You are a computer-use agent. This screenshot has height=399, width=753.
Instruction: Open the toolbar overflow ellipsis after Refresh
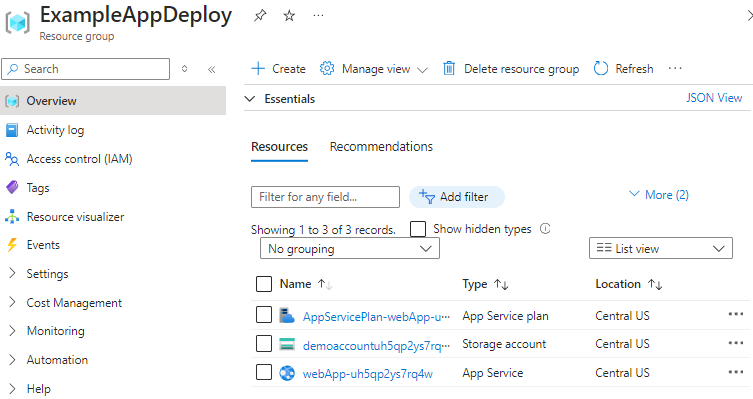[675, 69]
